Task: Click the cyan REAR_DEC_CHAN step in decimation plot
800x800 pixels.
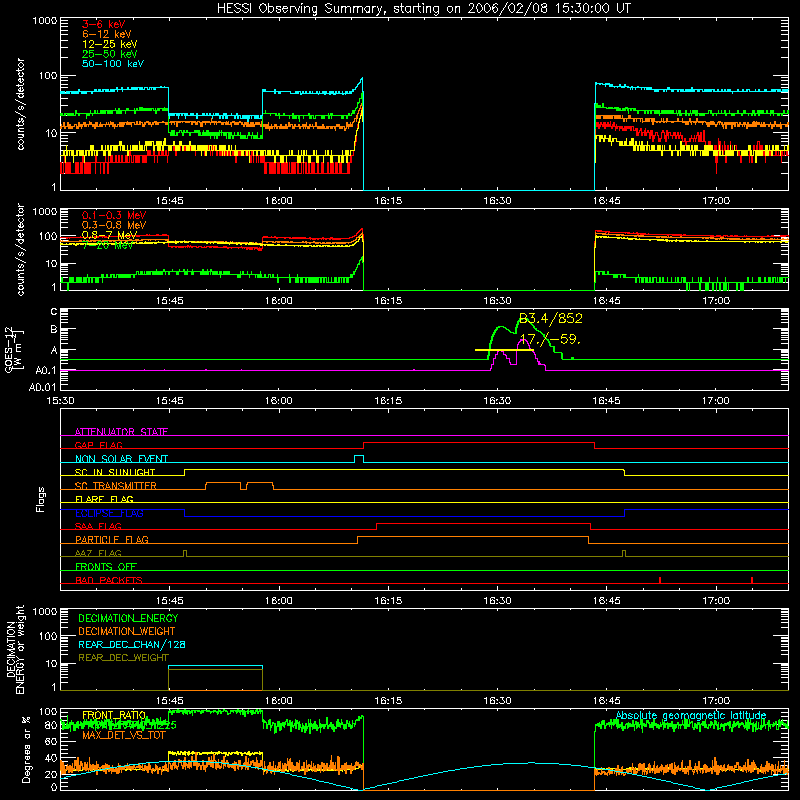Action: click(215, 666)
